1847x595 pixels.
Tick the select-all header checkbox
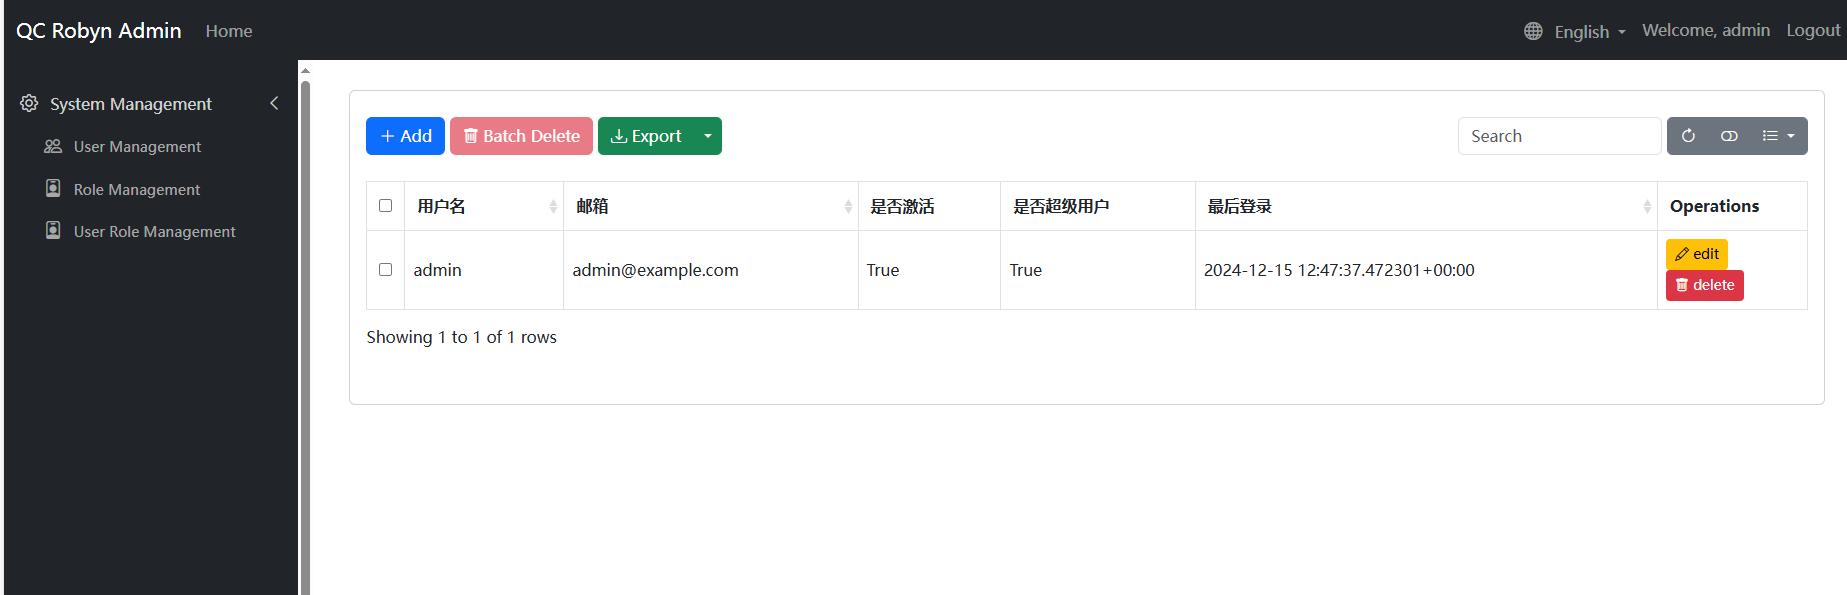(385, 206)
